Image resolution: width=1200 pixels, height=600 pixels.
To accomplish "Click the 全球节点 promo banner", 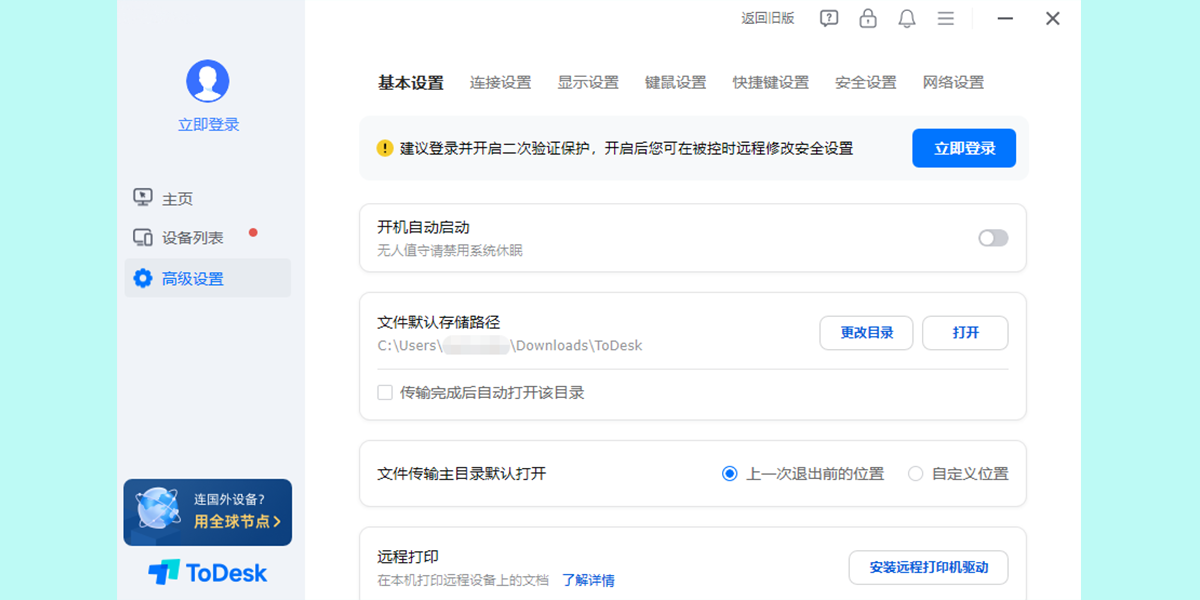I will tap(208, 512).
